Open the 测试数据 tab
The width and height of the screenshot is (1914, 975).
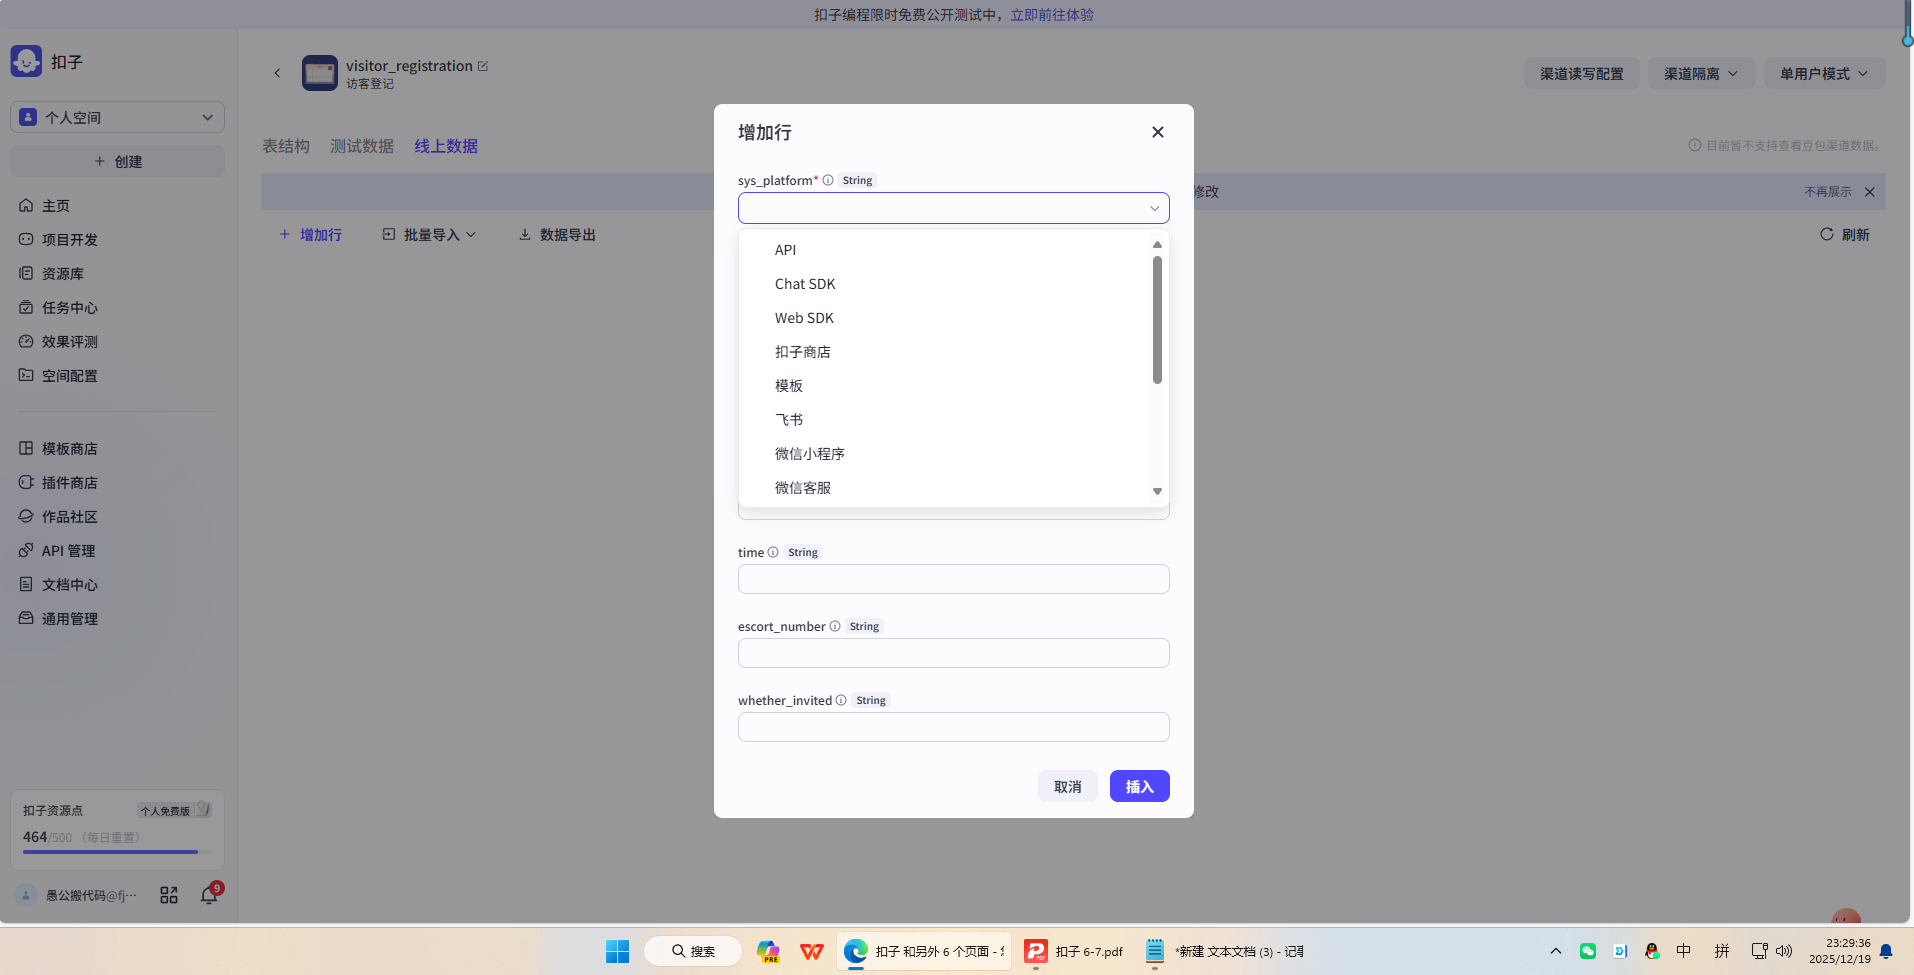coord(361,146)
